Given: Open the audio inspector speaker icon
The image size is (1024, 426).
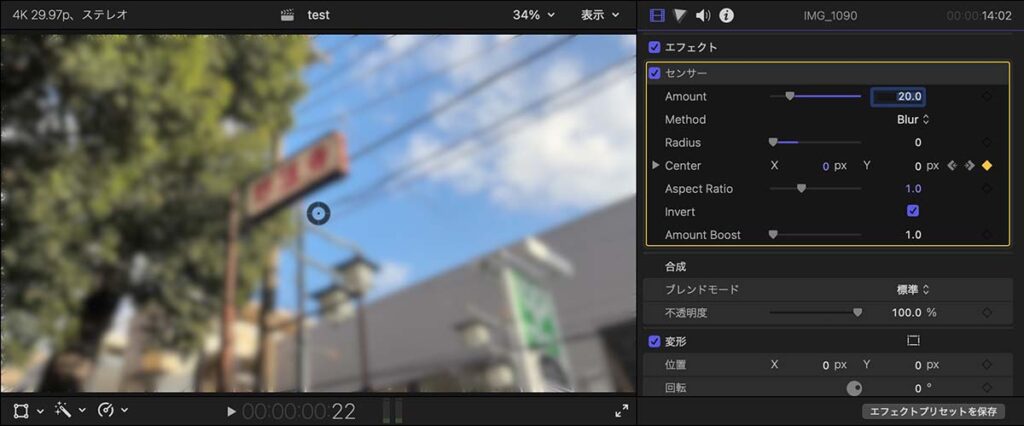Looking at the screenshot, I should click(x=703, y=15).
